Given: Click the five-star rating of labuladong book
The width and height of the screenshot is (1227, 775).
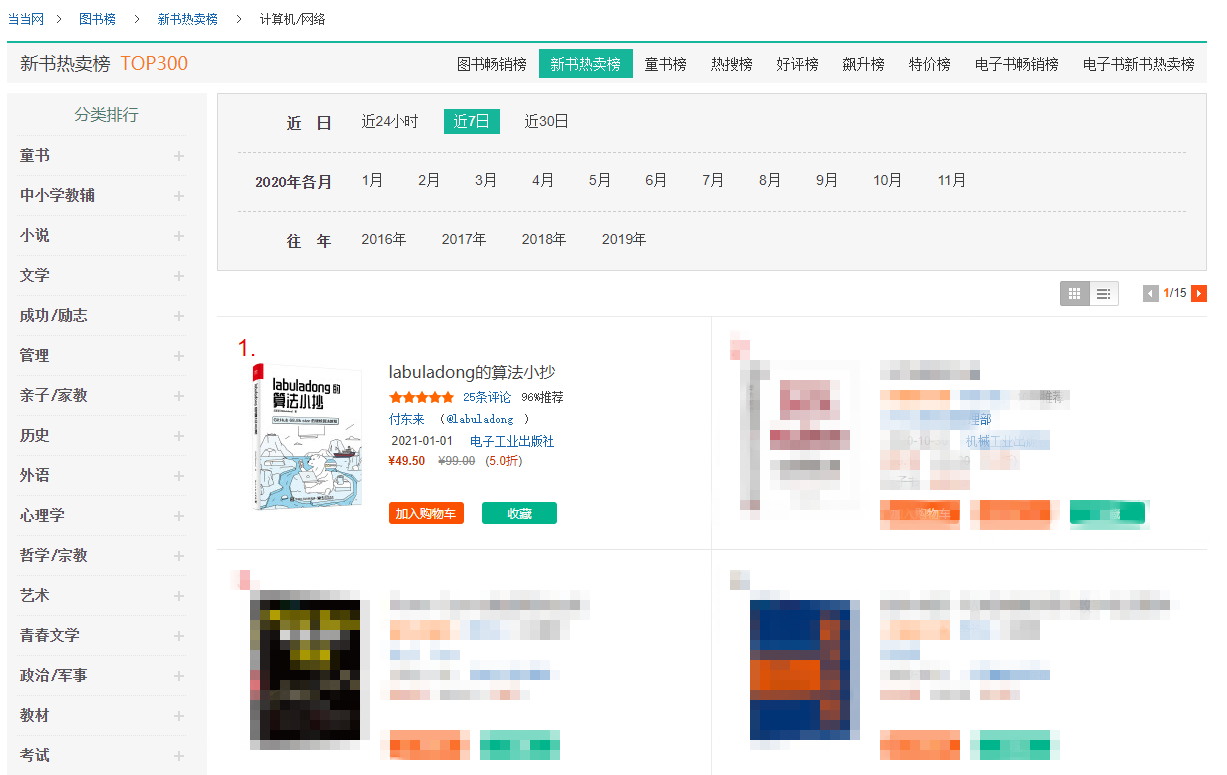Looking at the screenshot, I should pyautogui.click(x=422, y=397).
